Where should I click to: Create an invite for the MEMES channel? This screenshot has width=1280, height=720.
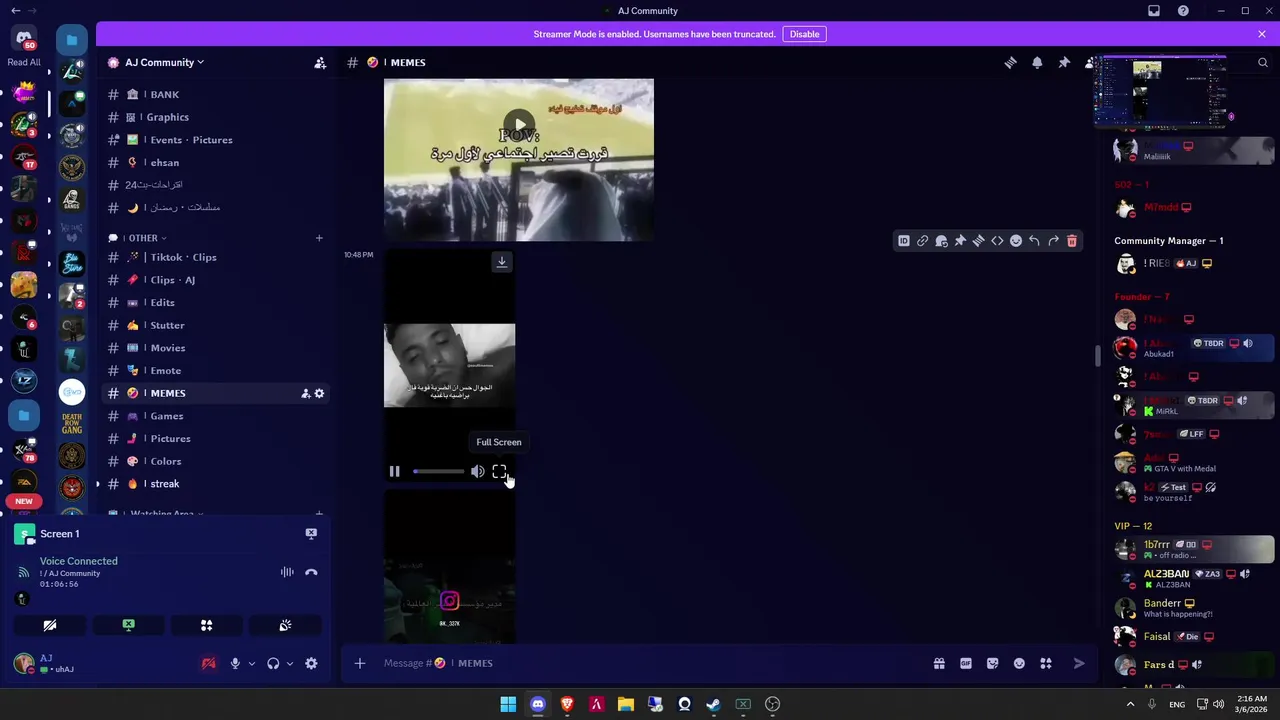(x=305, y=393)
